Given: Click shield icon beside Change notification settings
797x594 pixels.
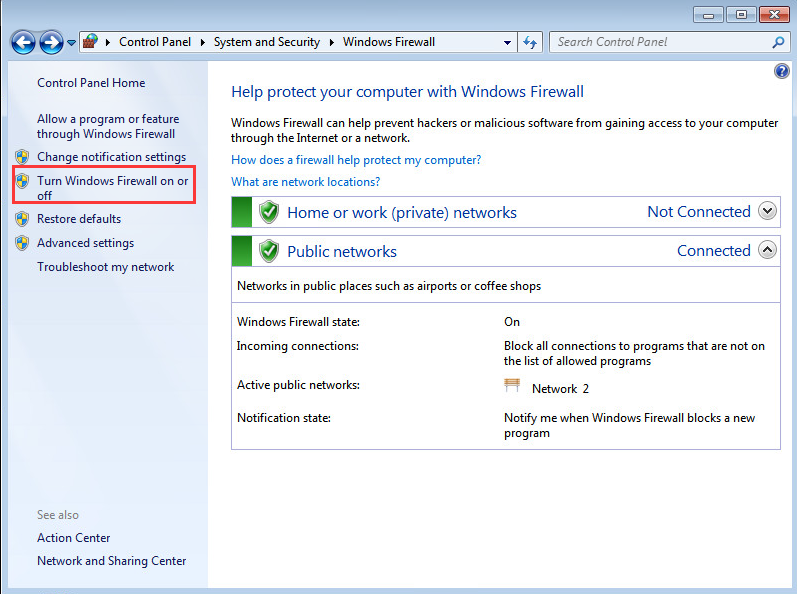Looking at the screenshot, I should 22,157.
